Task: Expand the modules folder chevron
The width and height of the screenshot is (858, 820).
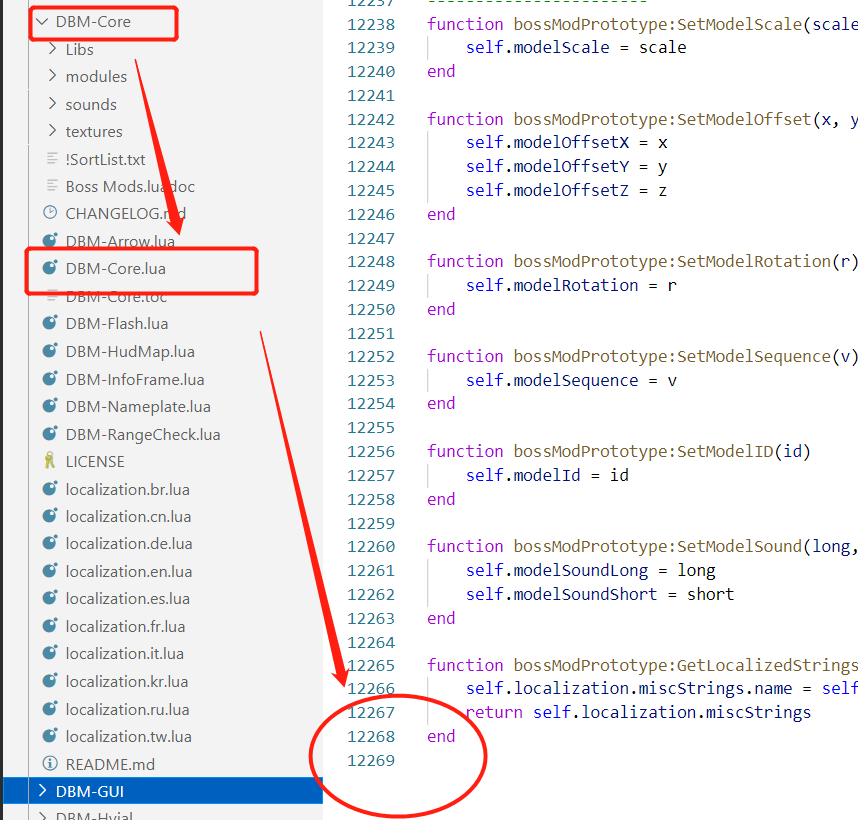Action: pyautogui.click(x=52, y=76)
